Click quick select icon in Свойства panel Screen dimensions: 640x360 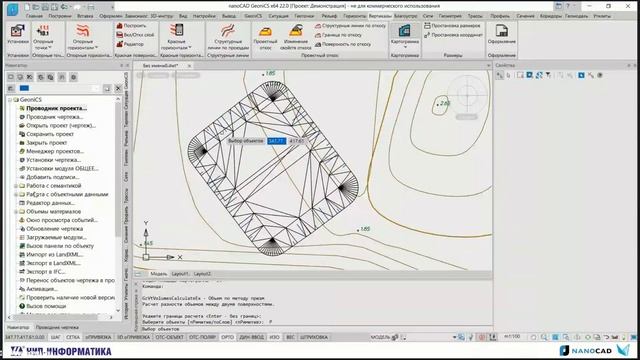[530, 75]
